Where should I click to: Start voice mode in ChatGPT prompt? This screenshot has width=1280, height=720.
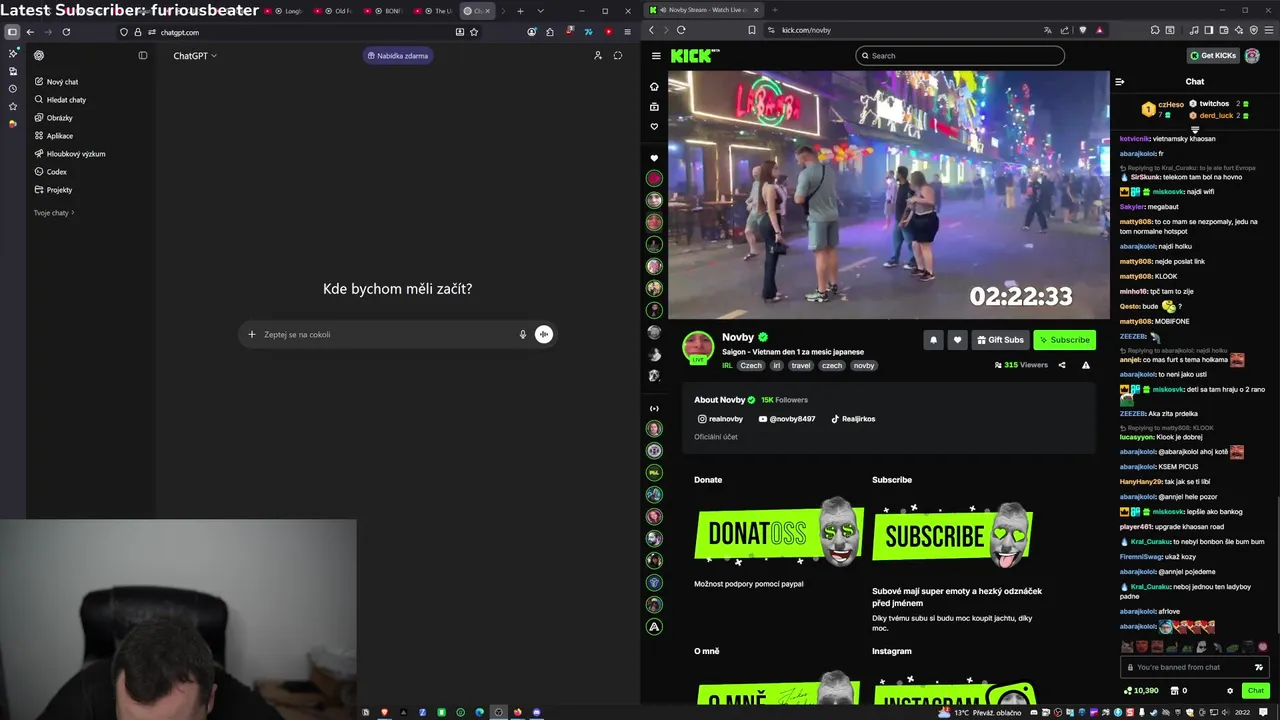(x=544, y=335)
